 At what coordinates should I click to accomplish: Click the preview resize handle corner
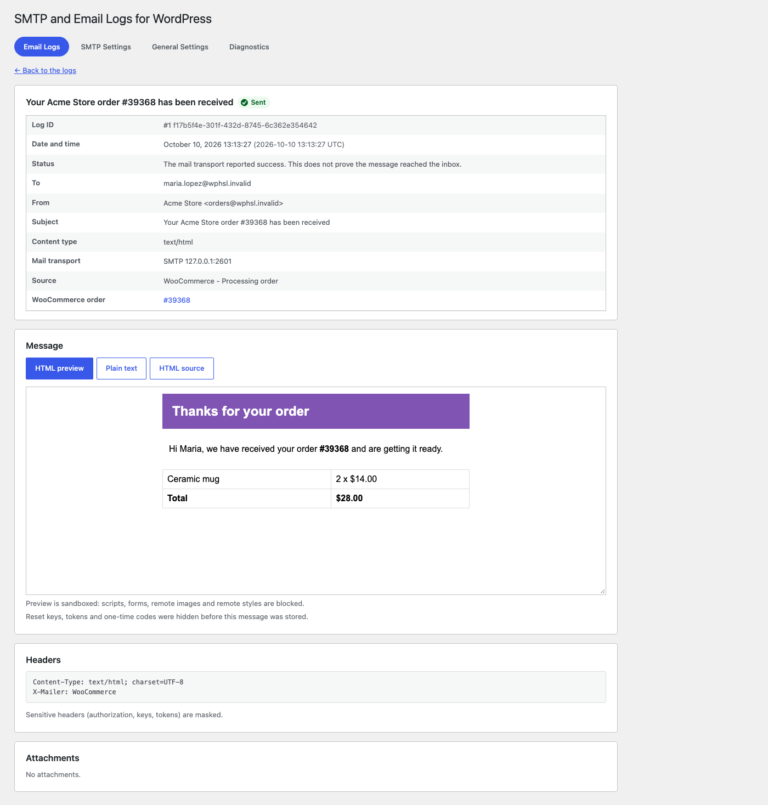[x=603, y=591]
